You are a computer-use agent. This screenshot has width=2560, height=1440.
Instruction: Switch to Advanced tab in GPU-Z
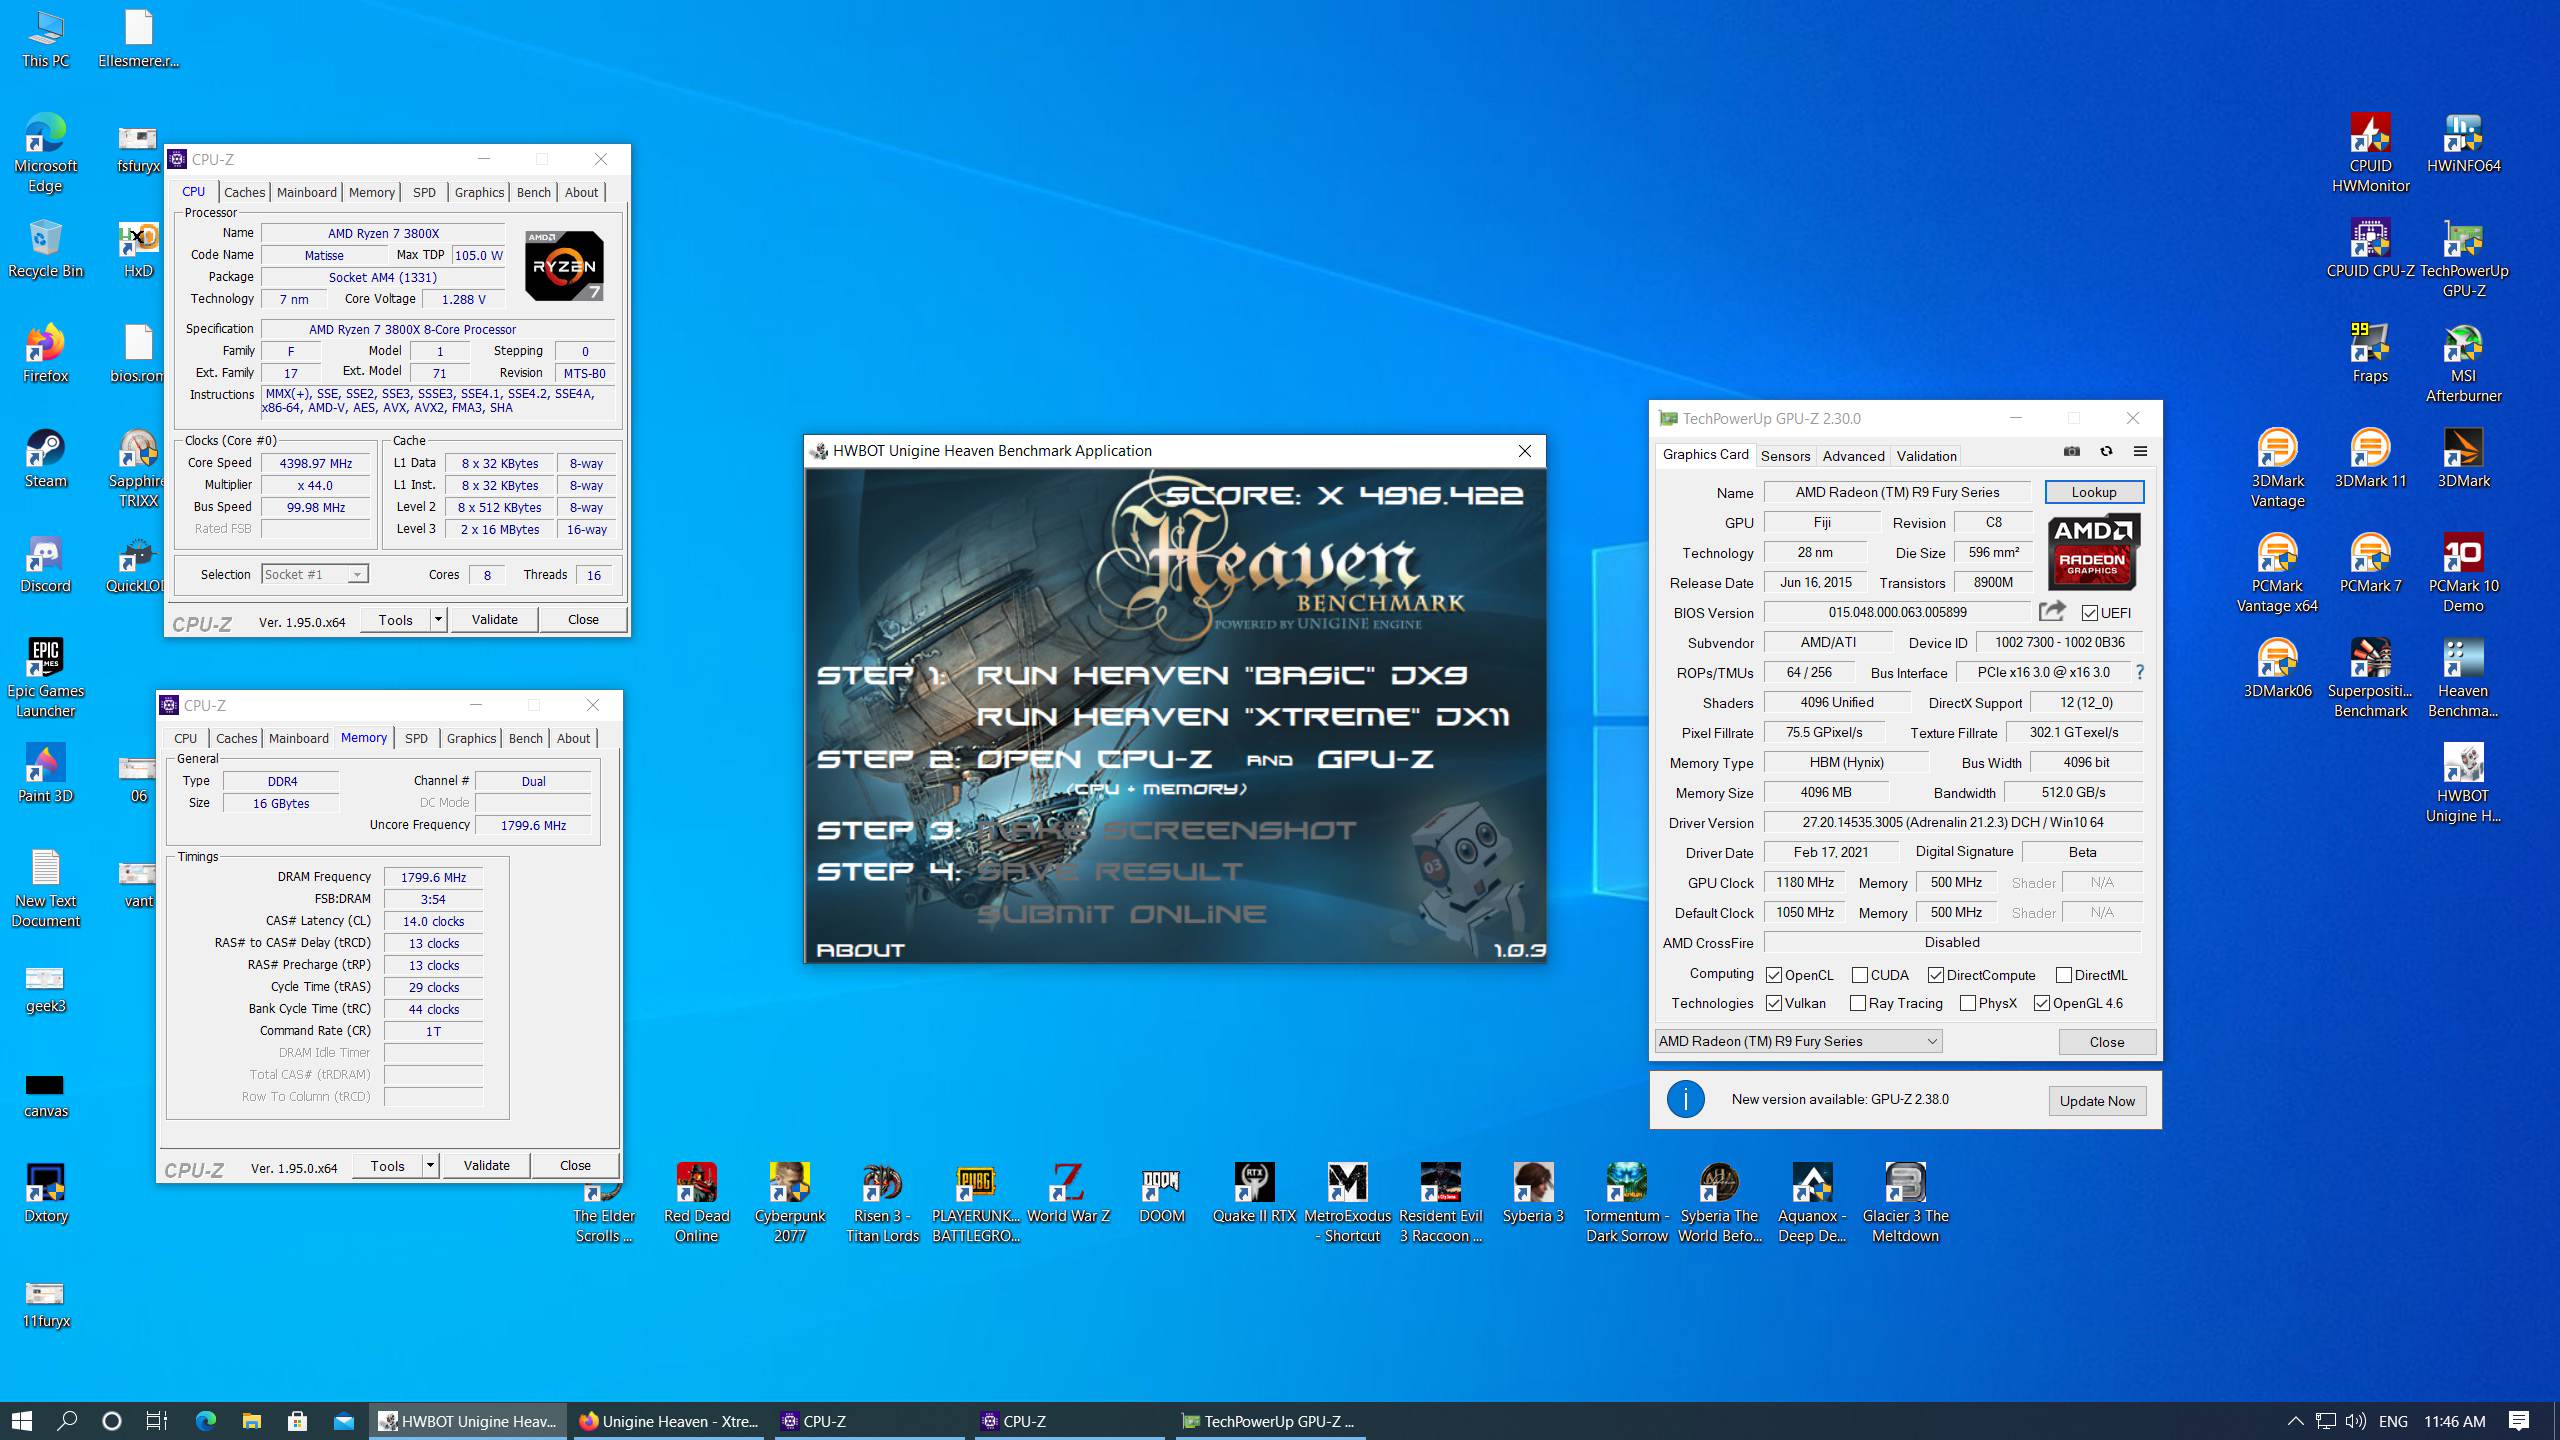point(1853,456)
